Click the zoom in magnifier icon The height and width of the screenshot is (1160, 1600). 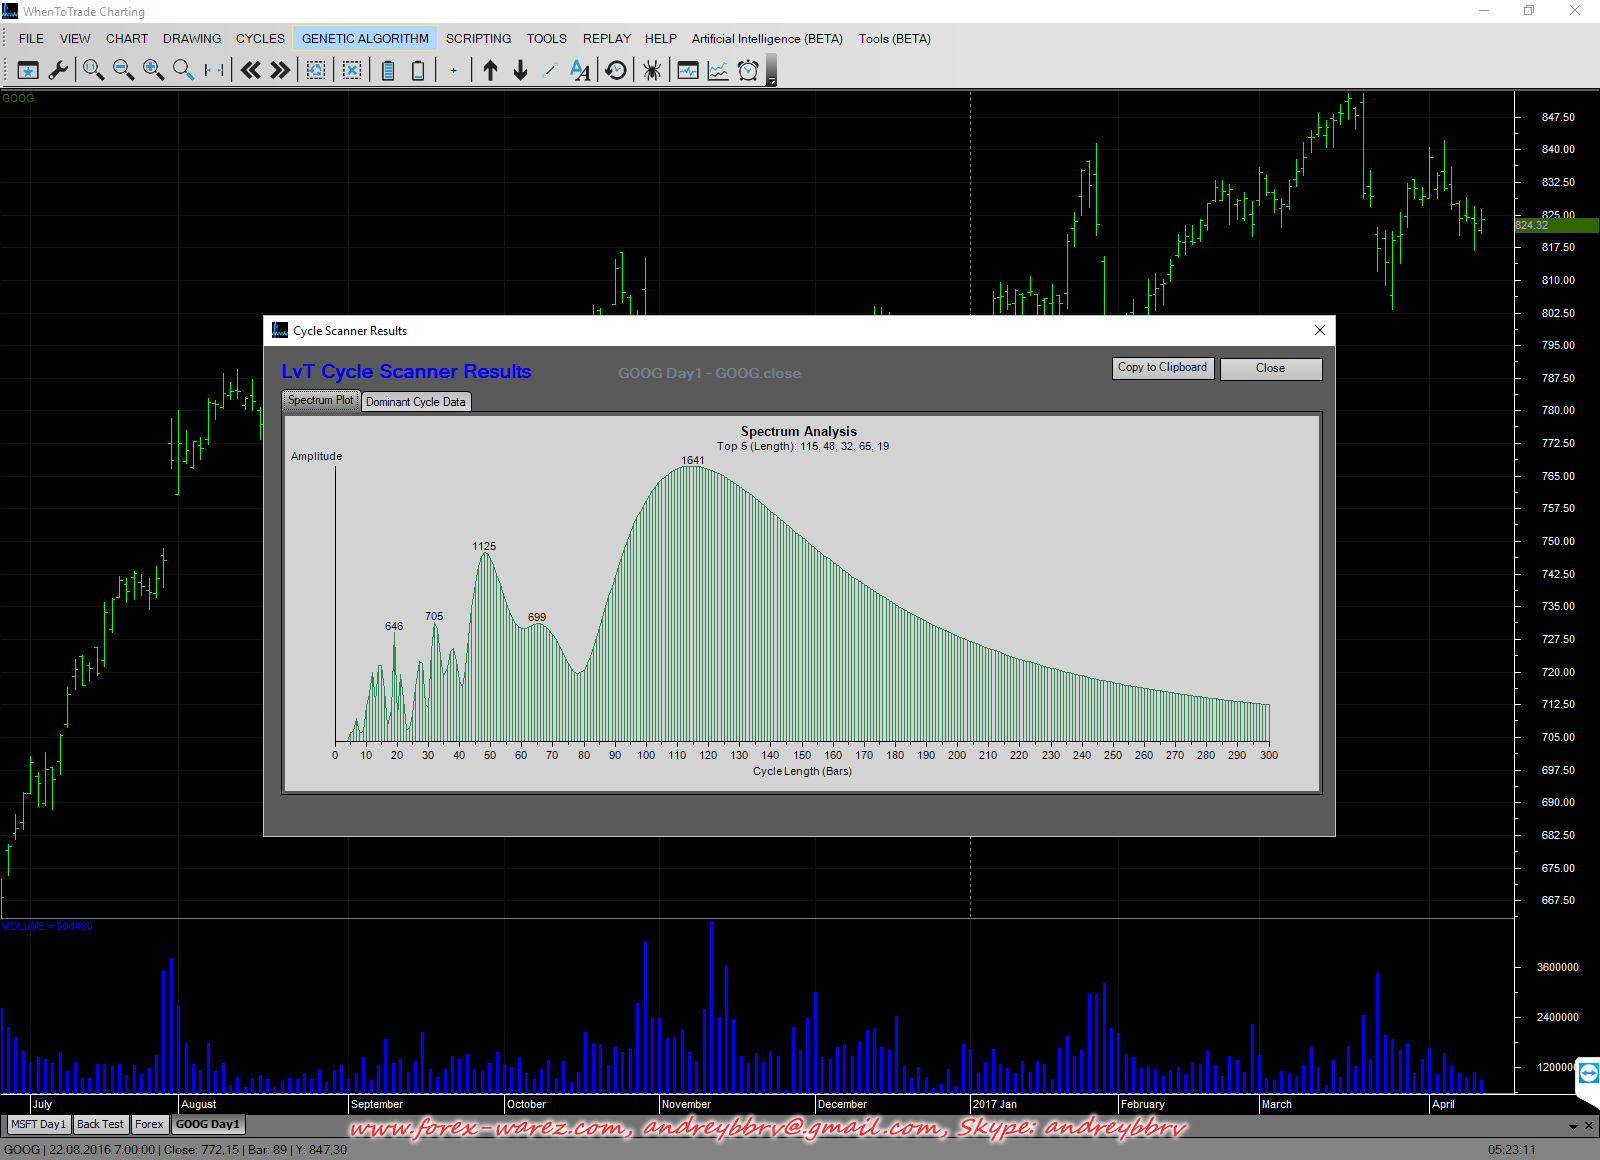153,70
